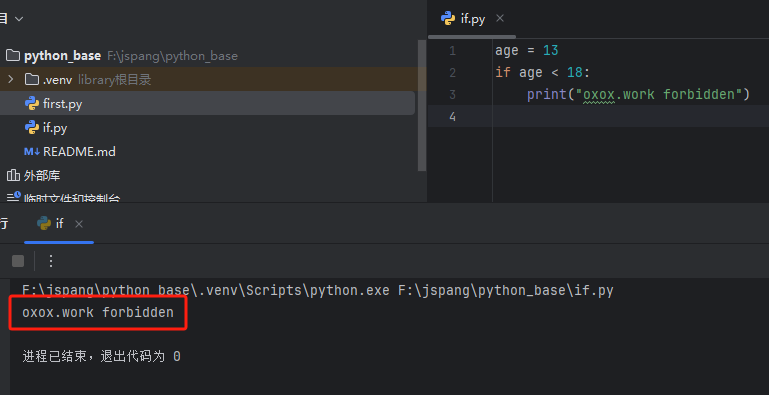Open the project view dropdown arrow
This screenshot has width=769, height=395.
click(x=19, y=19)
